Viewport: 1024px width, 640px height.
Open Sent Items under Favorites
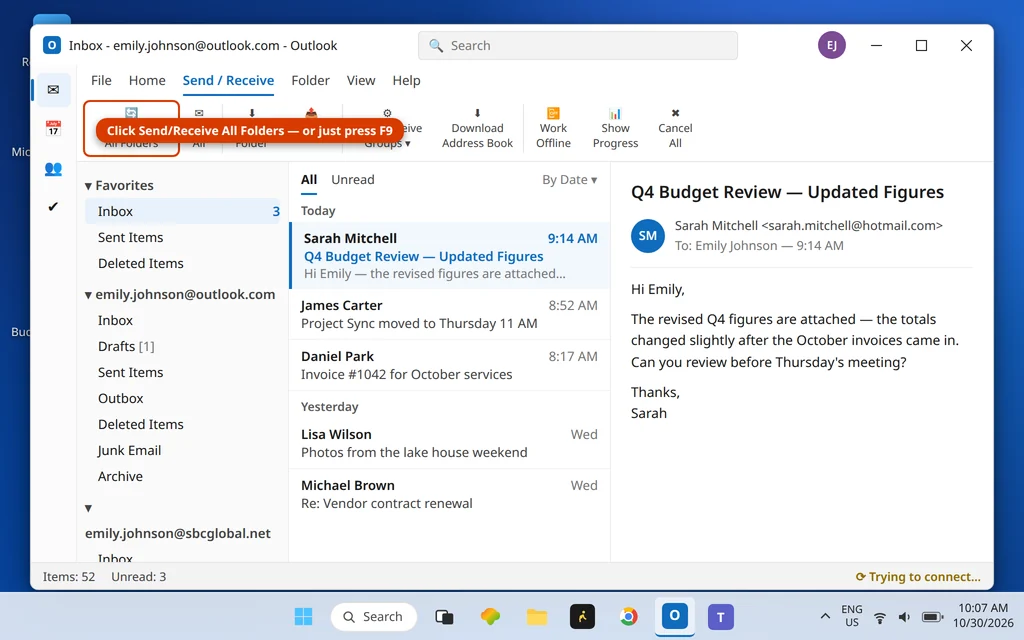click(183, 238)
